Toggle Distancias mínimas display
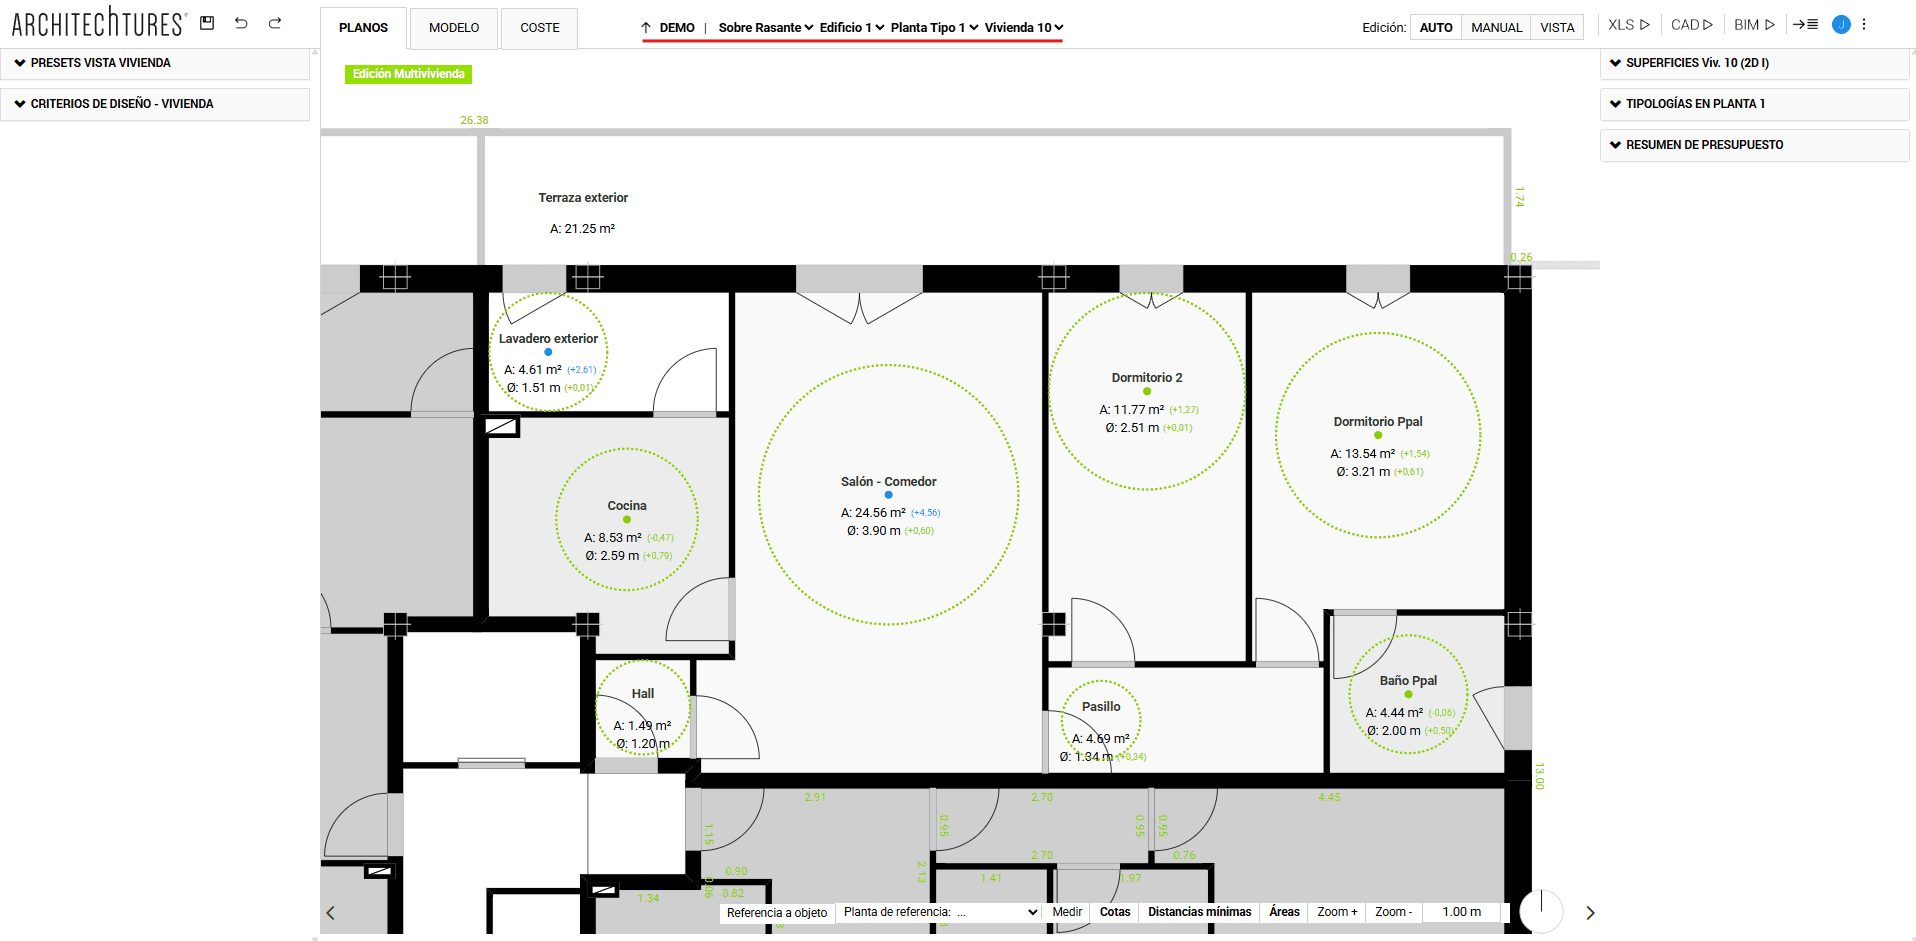This screenshot has height=941, width=1916. pyautogui.click(x=1199, y=912)
